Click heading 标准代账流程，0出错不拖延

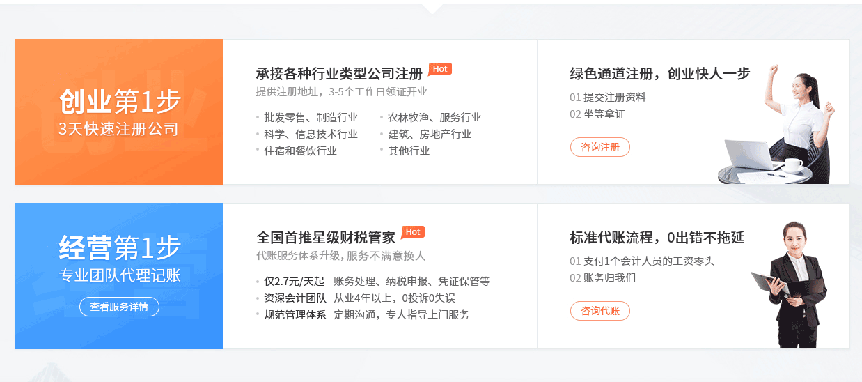(x=657, y=237)
